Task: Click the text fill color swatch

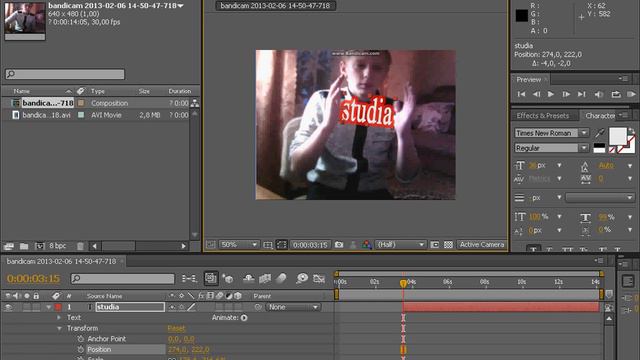Action: coord(618,136)
